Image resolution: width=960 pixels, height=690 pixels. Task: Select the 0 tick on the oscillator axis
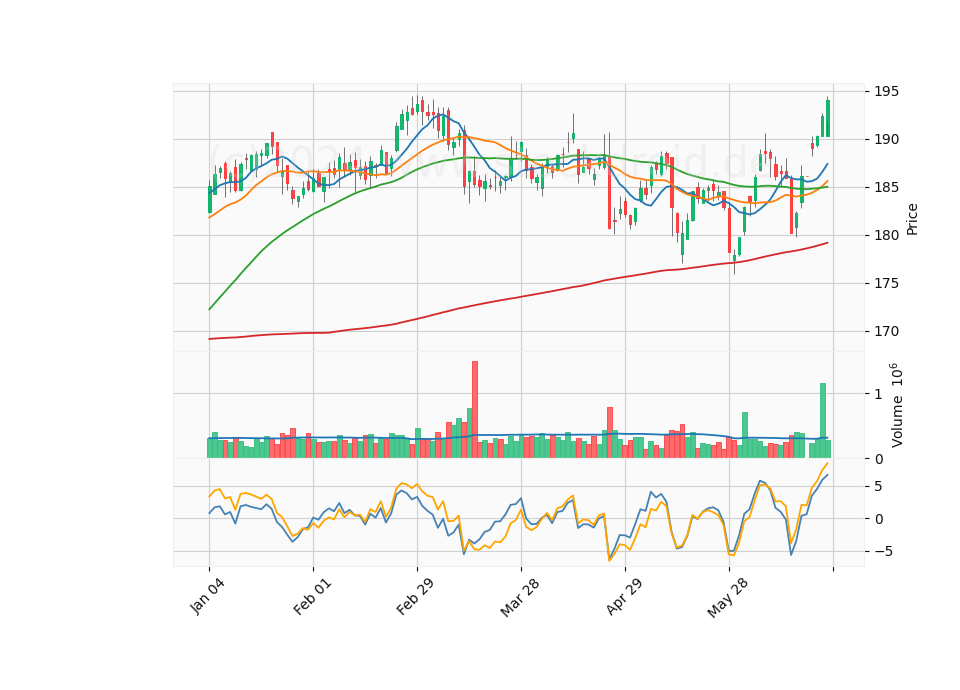pos(879,519)
